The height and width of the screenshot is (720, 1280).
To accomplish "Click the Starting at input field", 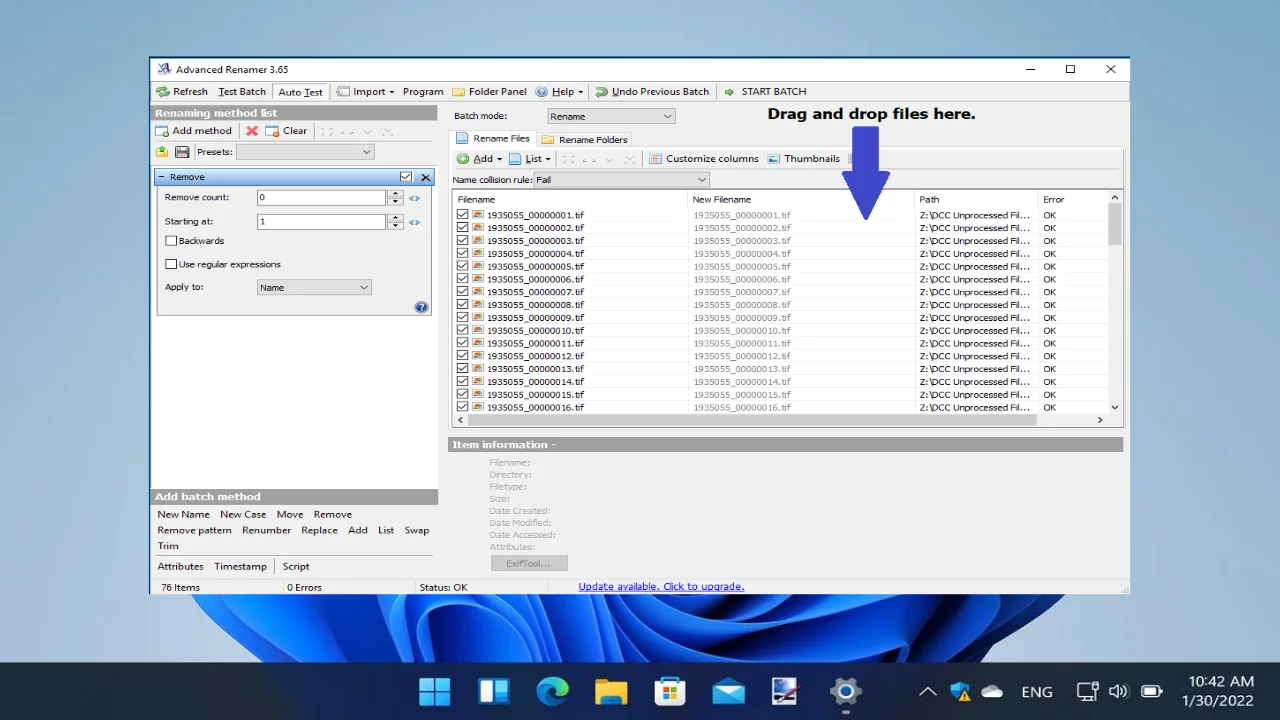I will [x=322, y=222].
